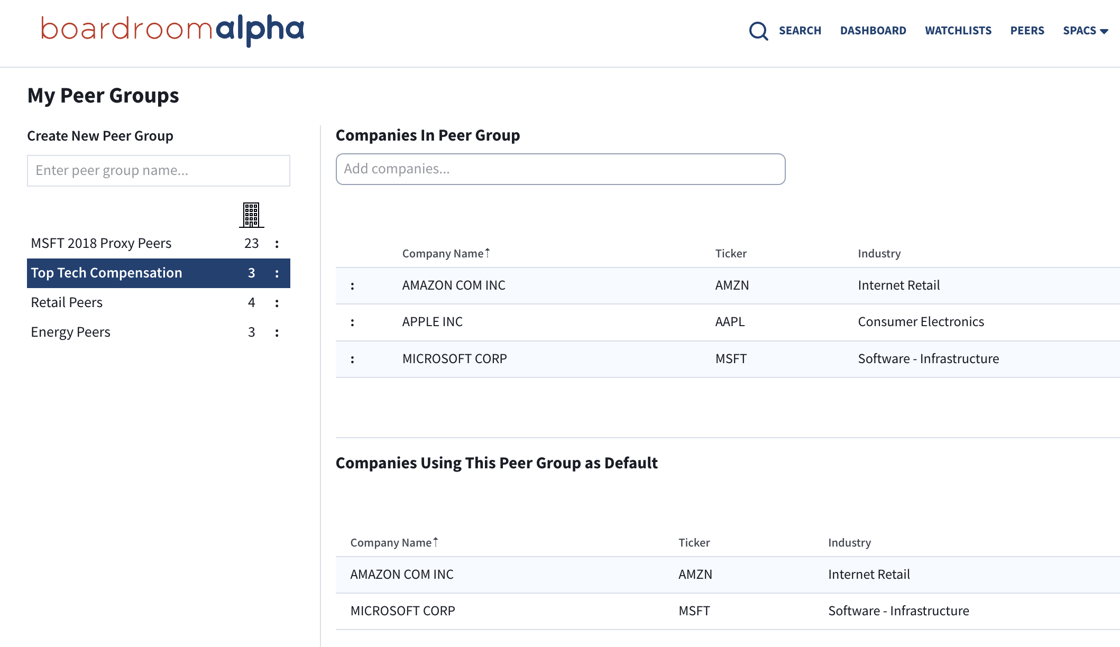Open options menu for Top Tech Compensation
Image resolution: width=1120 pixels, height=647 pixels.
[x=277, y=273]
